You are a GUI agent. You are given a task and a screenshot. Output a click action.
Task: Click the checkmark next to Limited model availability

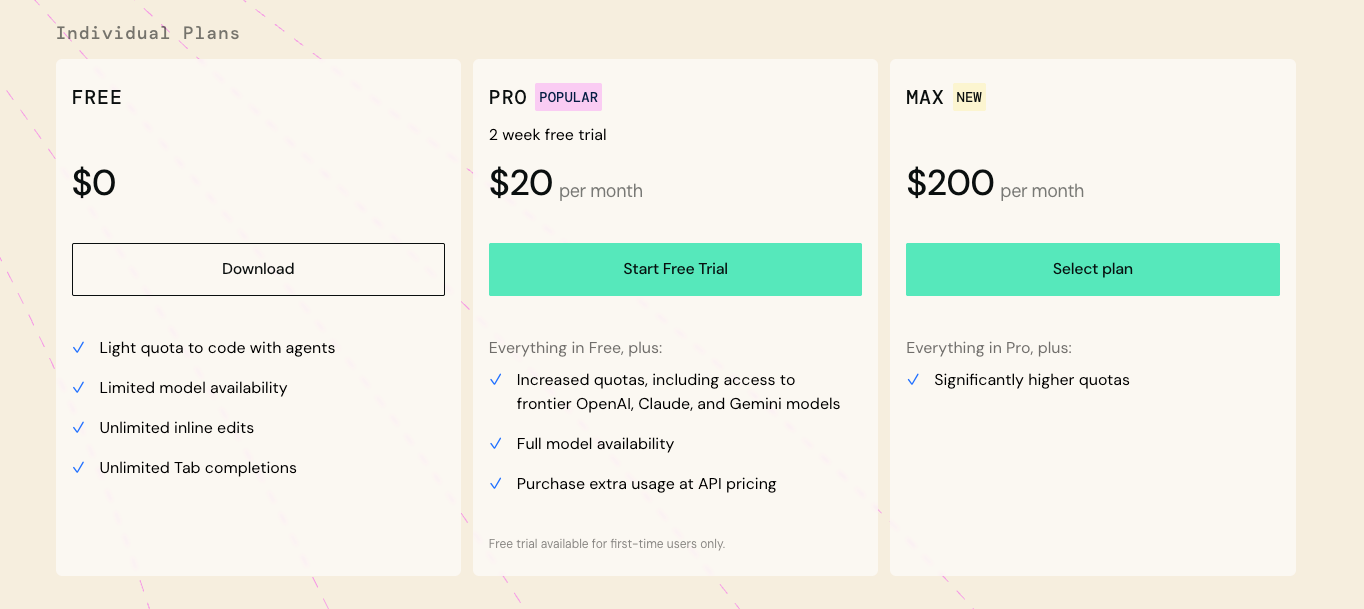(79, 387)
